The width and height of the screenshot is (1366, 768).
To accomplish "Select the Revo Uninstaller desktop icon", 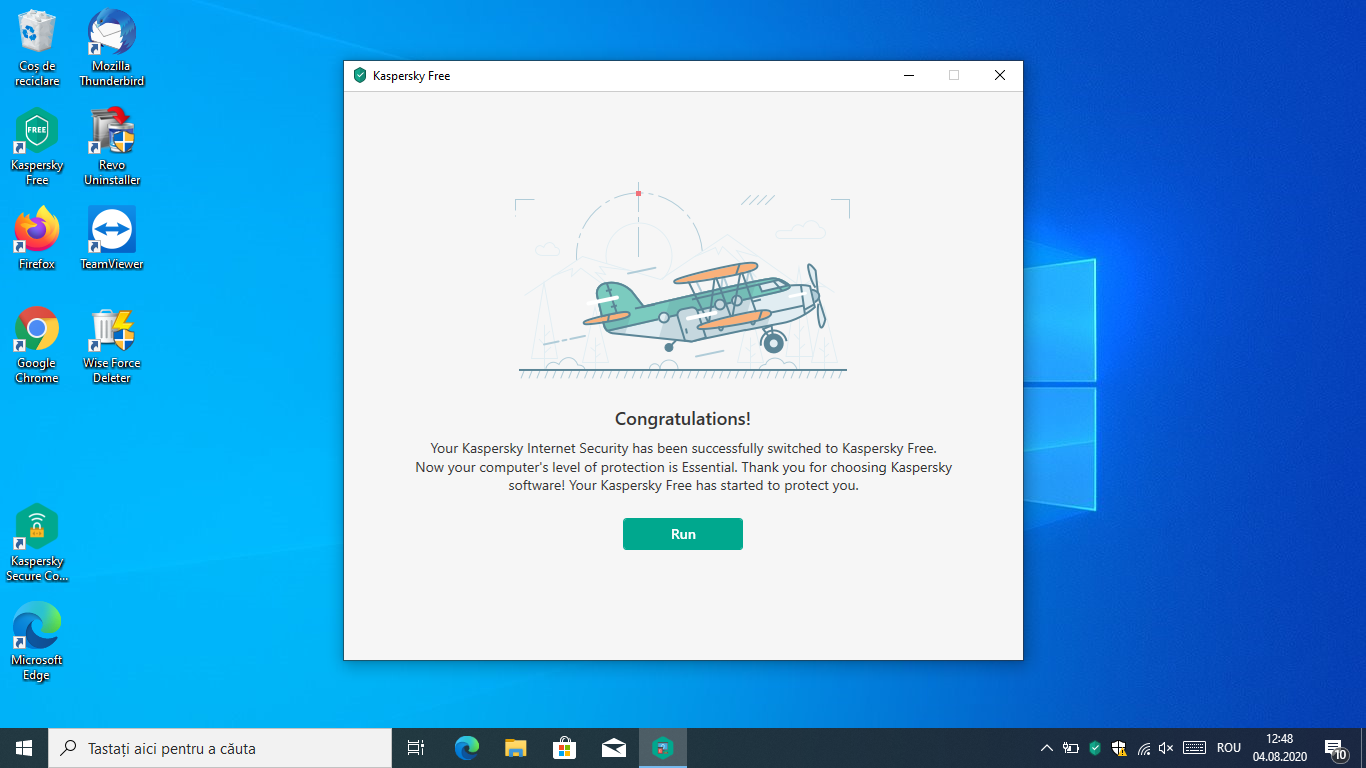I will point(112,147).
